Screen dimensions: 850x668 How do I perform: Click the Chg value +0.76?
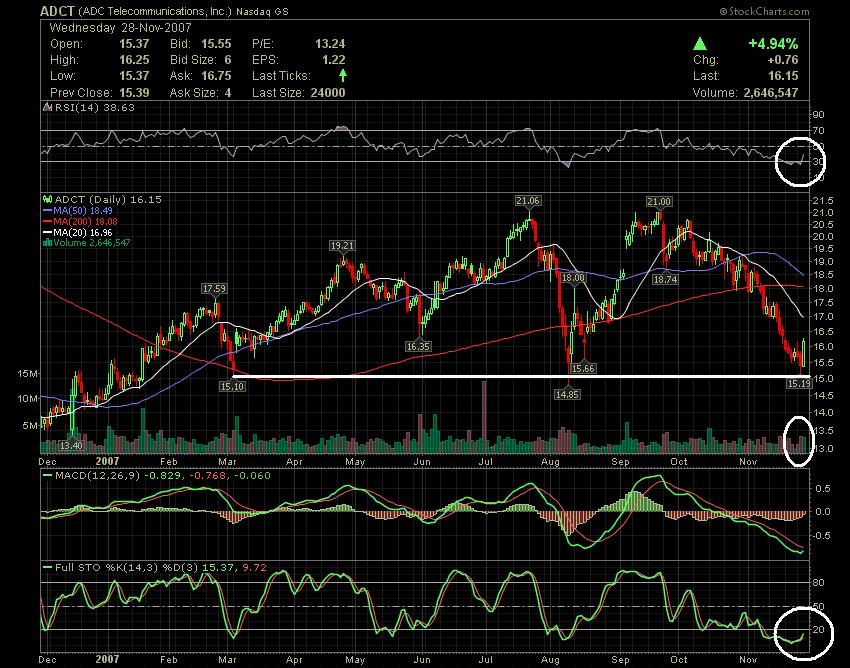tap(783, 60)
